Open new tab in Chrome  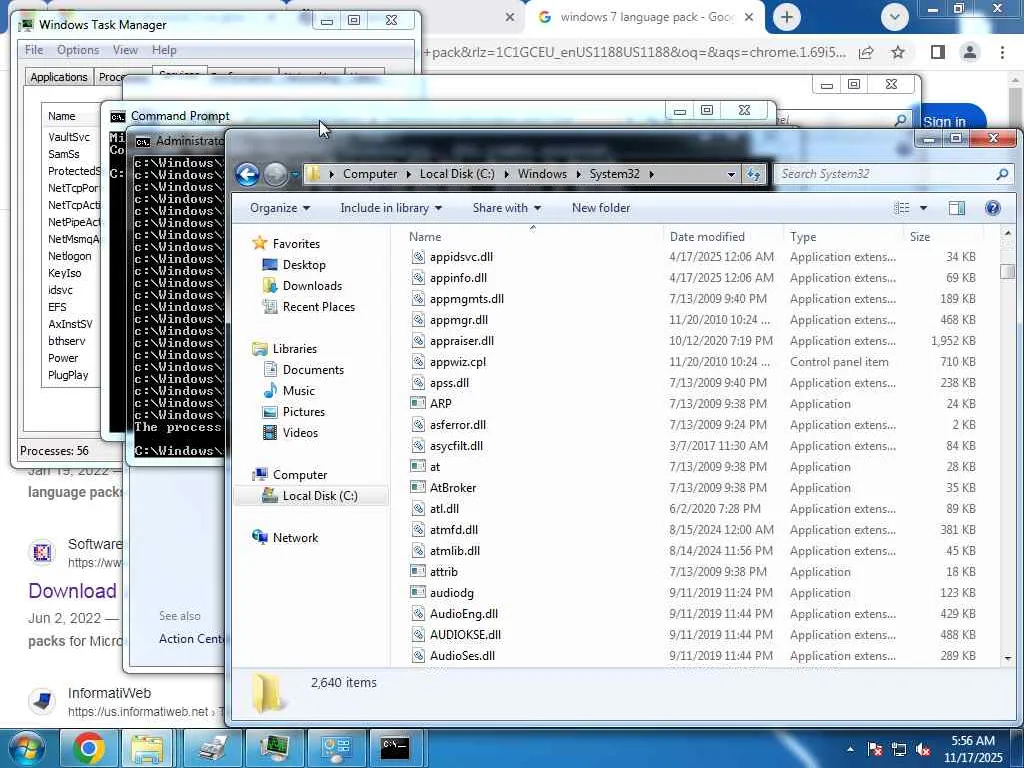tap(787, 17)
